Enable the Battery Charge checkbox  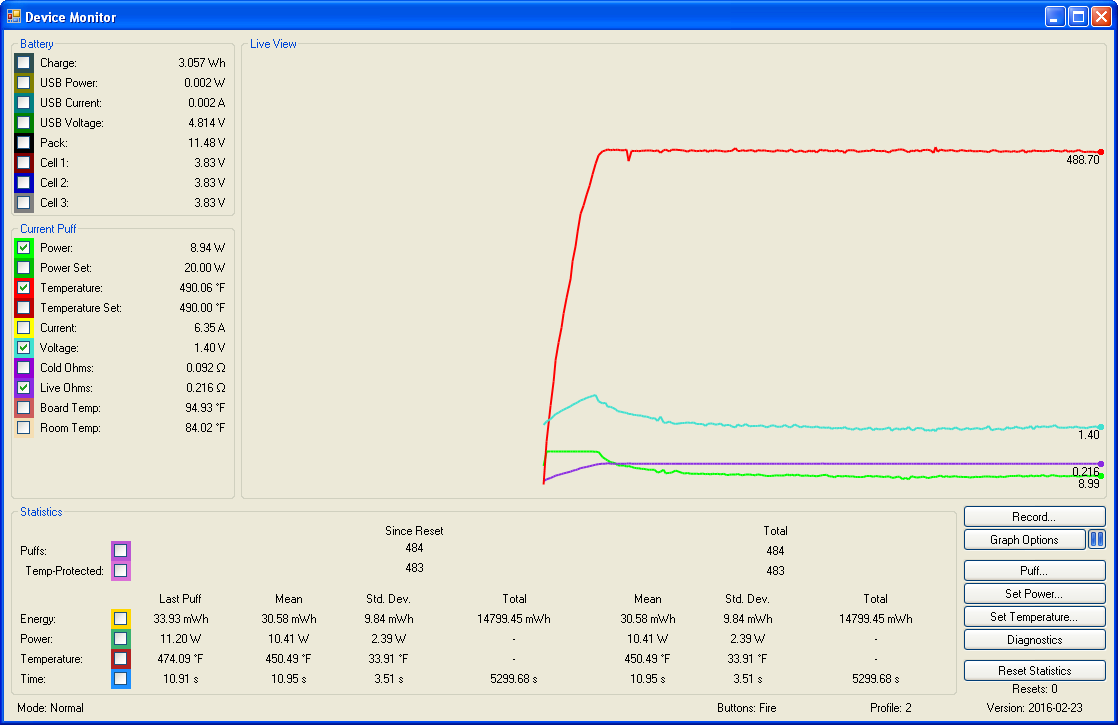point(24,63)
